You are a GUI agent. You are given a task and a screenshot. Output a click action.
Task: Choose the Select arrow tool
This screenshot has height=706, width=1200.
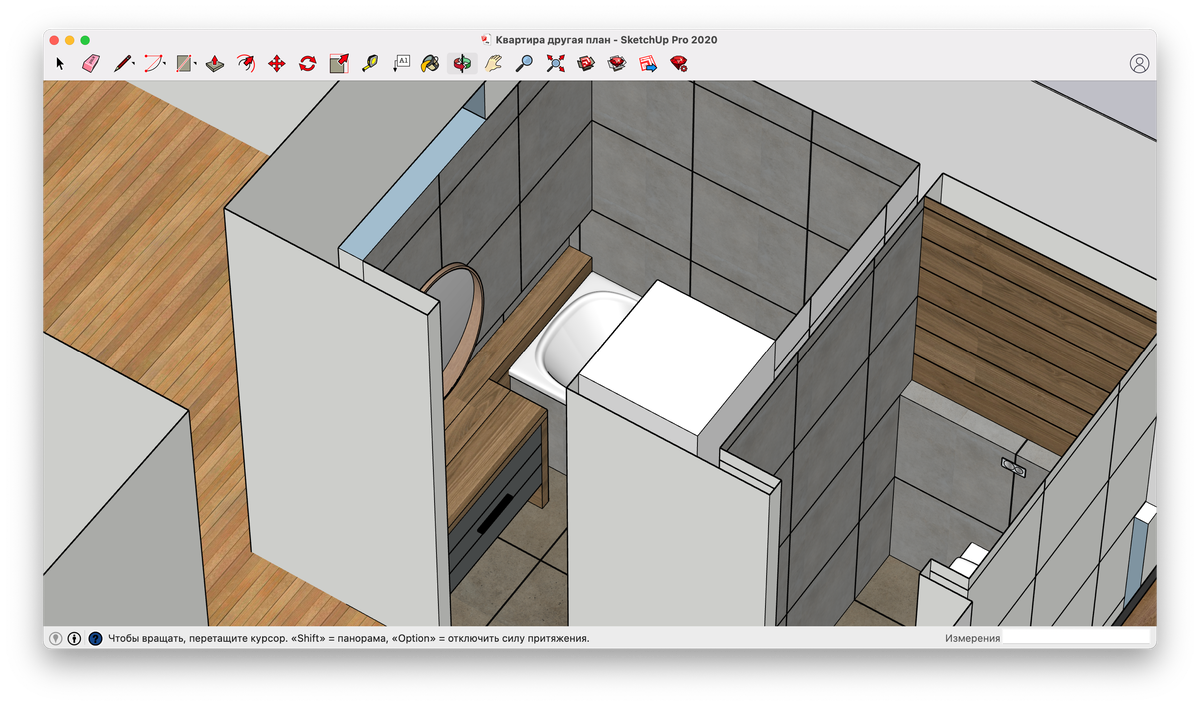point(60,63)
